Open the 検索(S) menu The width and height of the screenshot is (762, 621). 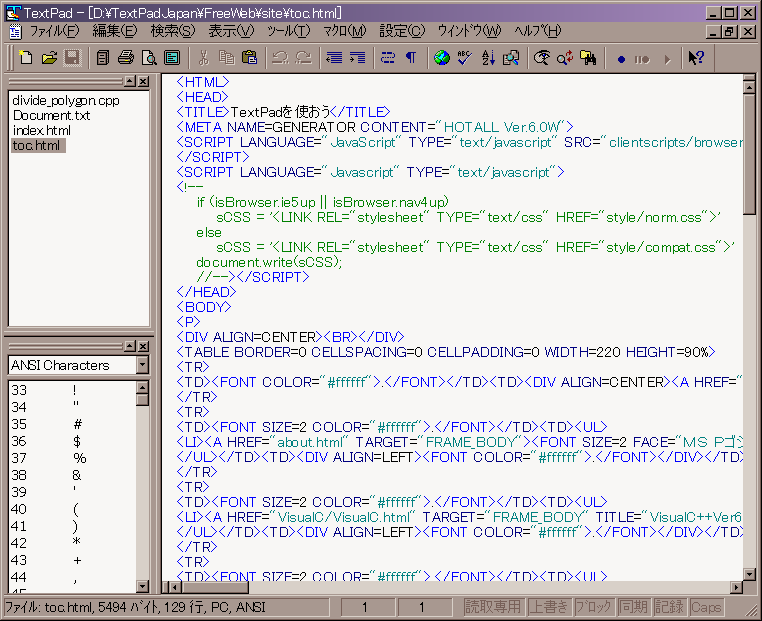coord(173,32)
